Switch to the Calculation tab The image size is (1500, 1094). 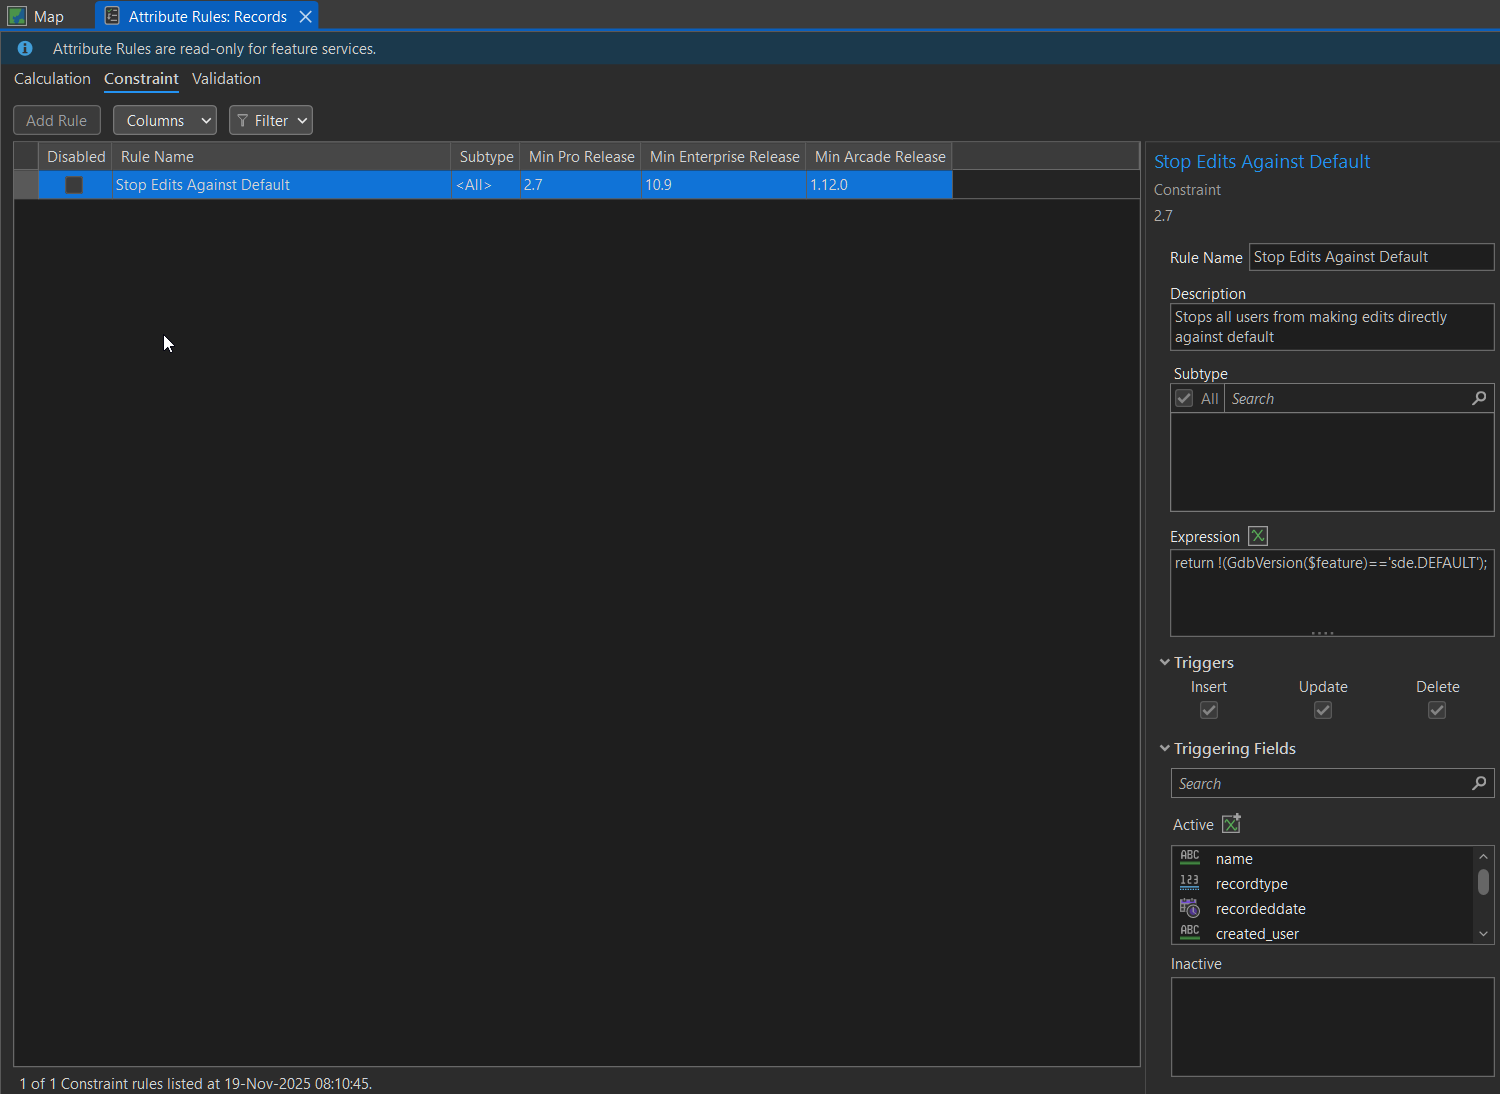(52, 78)
